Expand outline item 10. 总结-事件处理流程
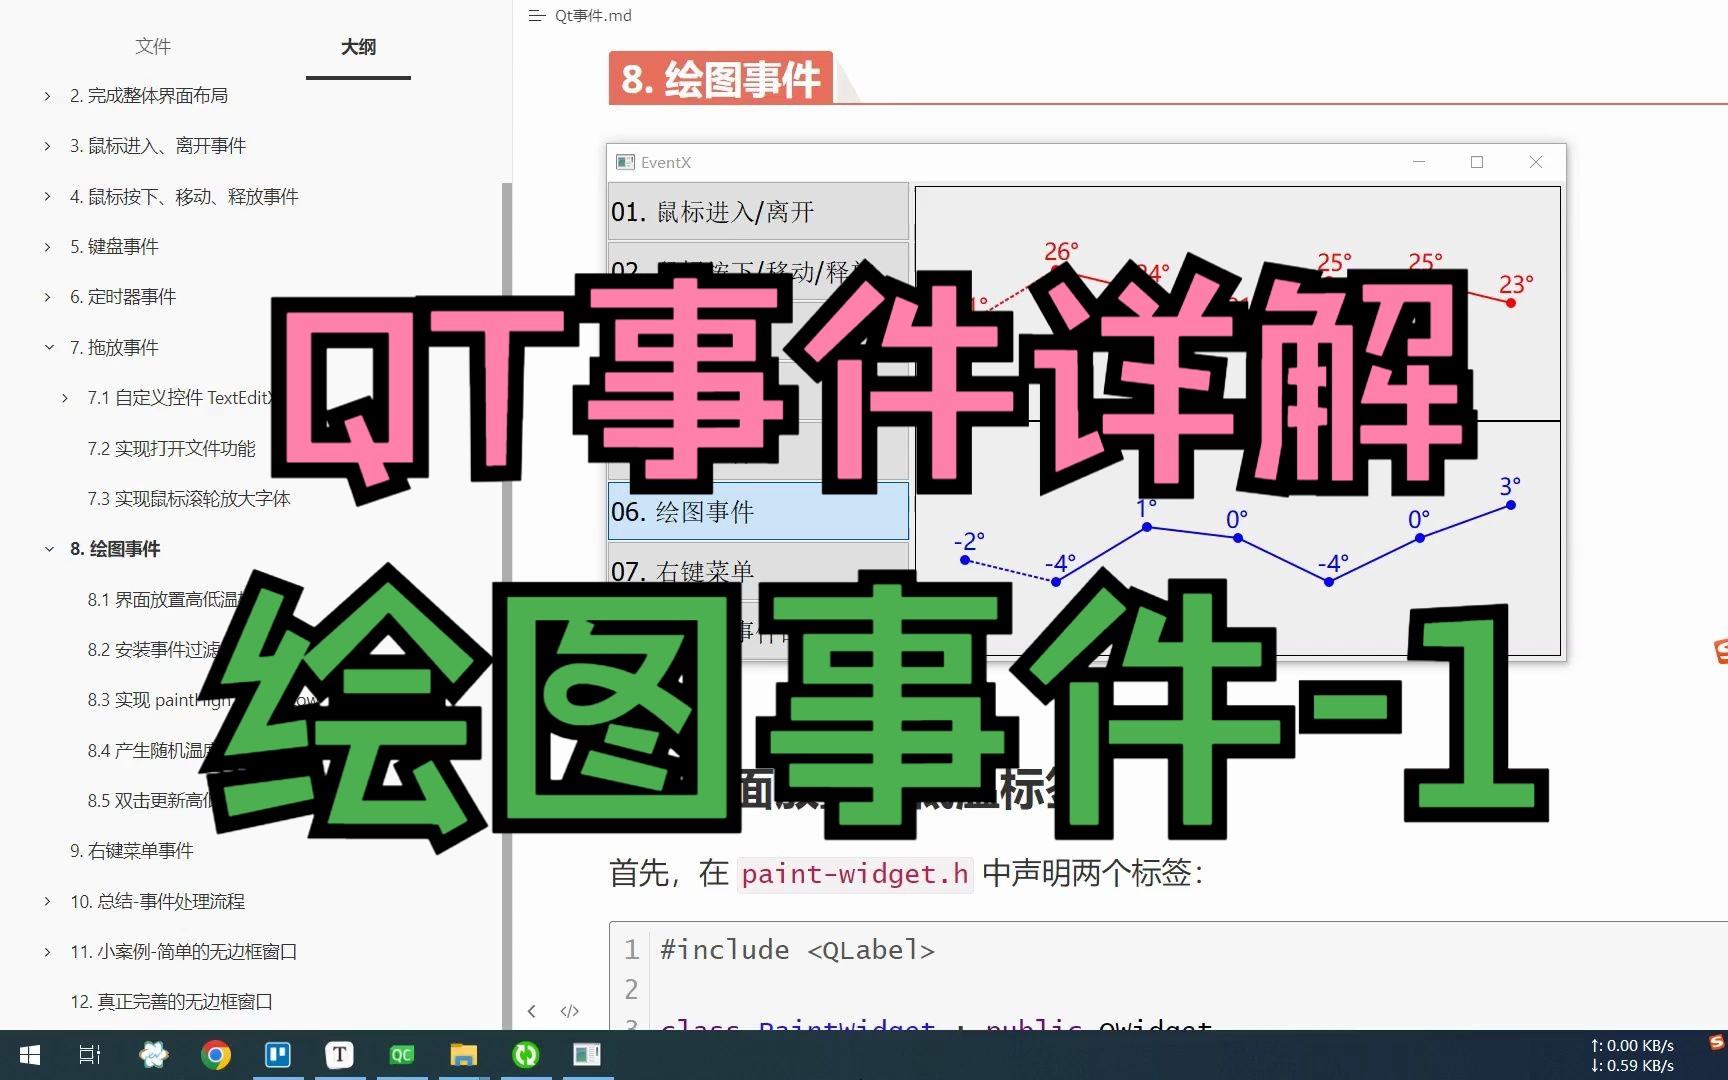 click(x=47, y=902)
